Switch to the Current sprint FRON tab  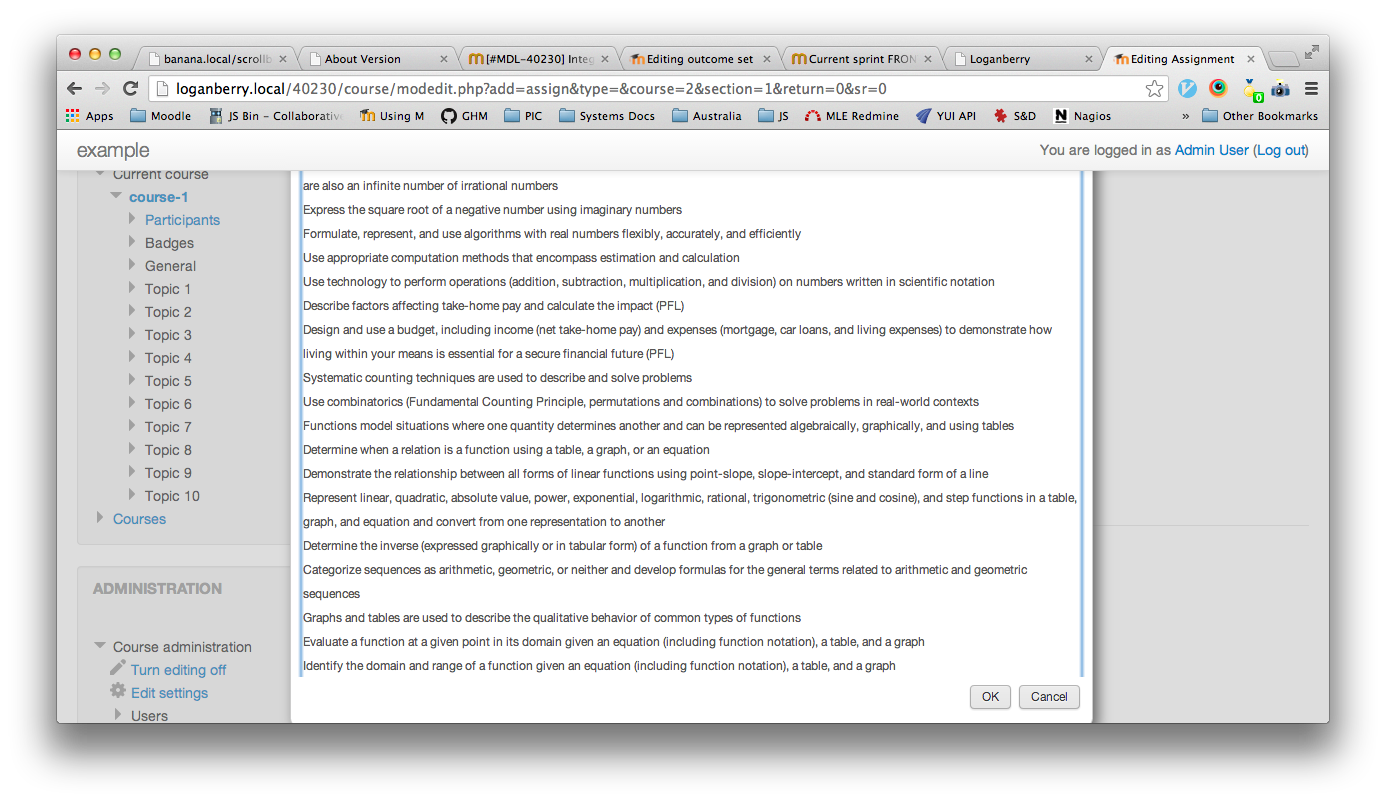860,59
